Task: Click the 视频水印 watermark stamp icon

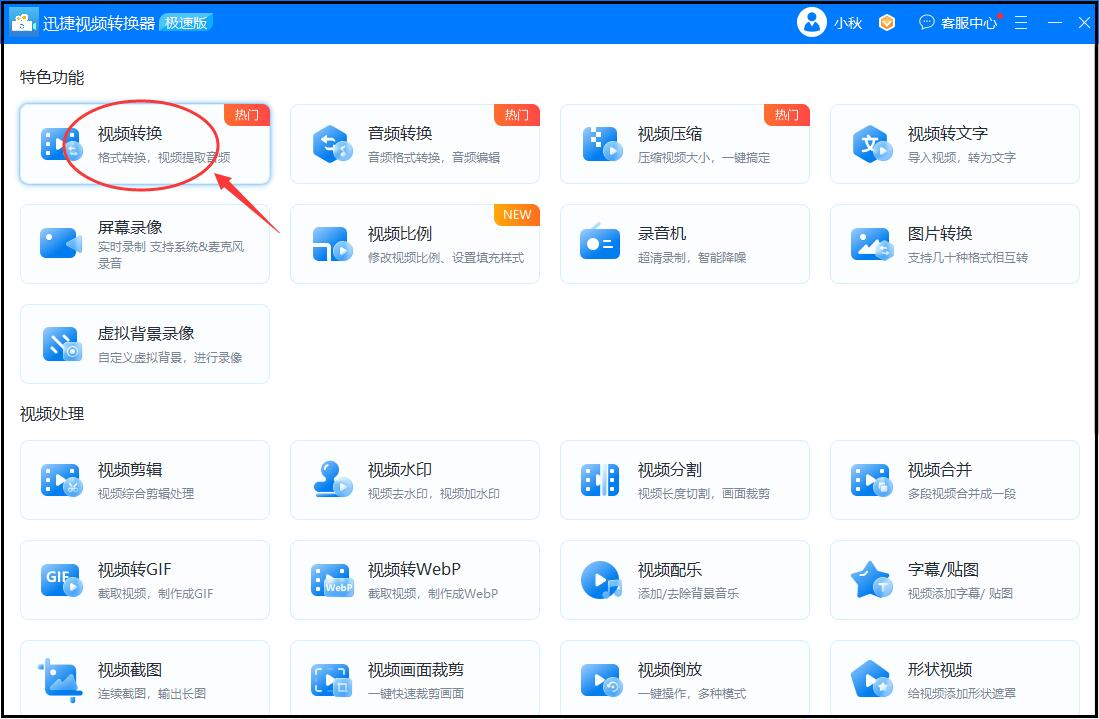Action: tap(332, 480)
